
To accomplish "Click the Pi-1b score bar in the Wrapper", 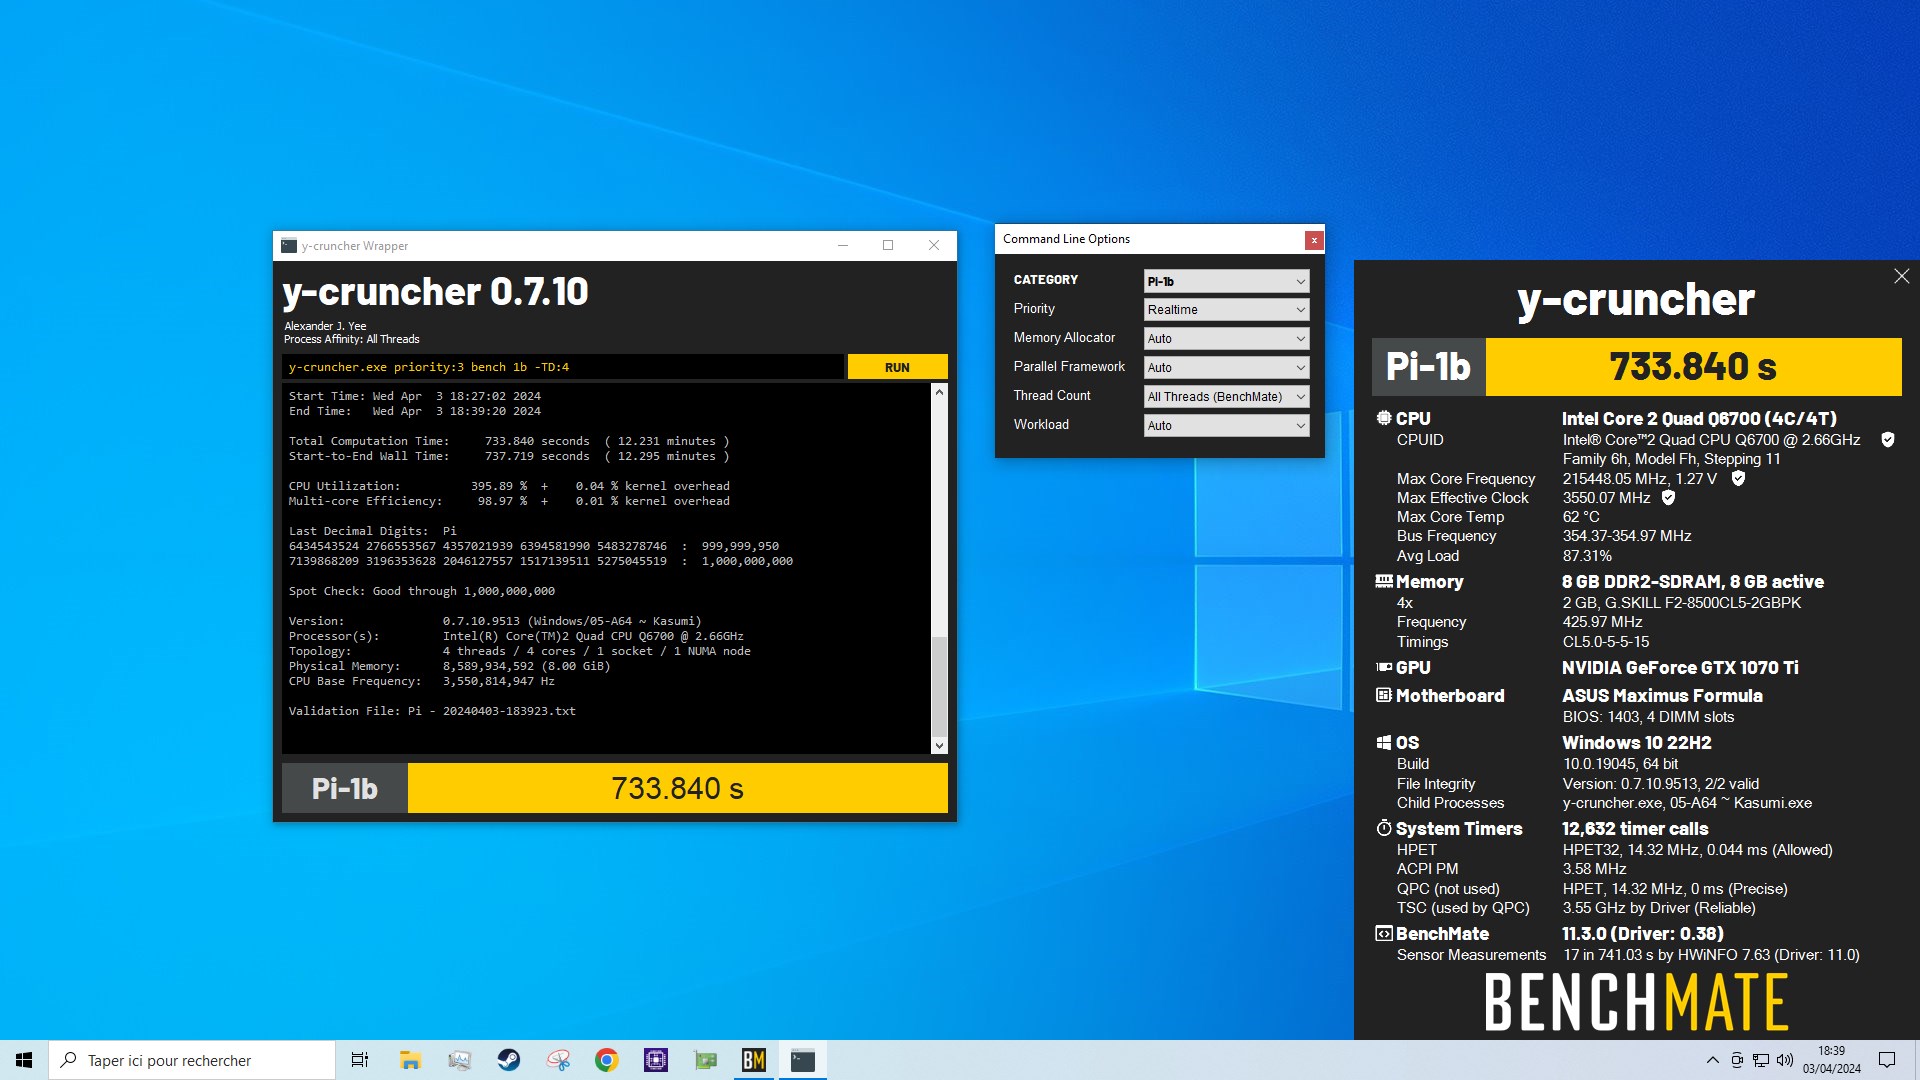I will click(x=615, y=788).
